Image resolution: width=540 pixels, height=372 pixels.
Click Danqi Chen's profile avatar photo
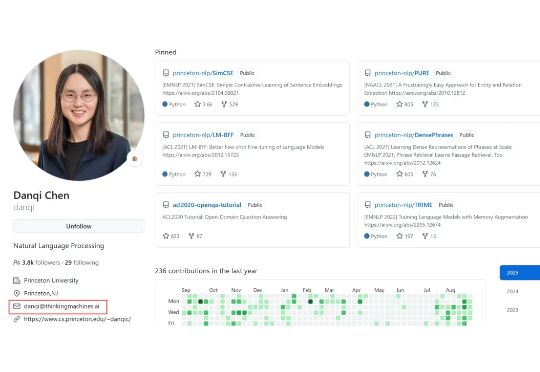coord(79,115)
